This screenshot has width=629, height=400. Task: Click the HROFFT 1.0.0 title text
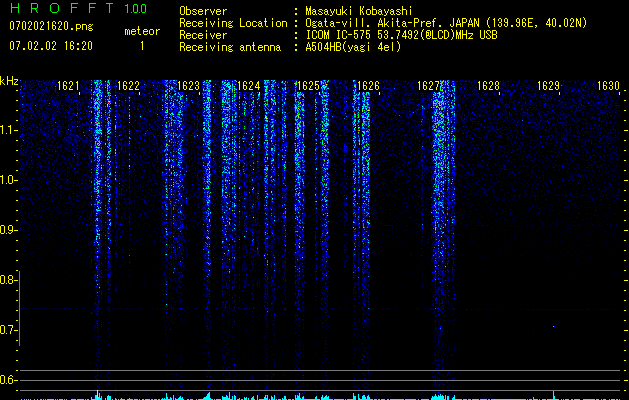point(79,8)
